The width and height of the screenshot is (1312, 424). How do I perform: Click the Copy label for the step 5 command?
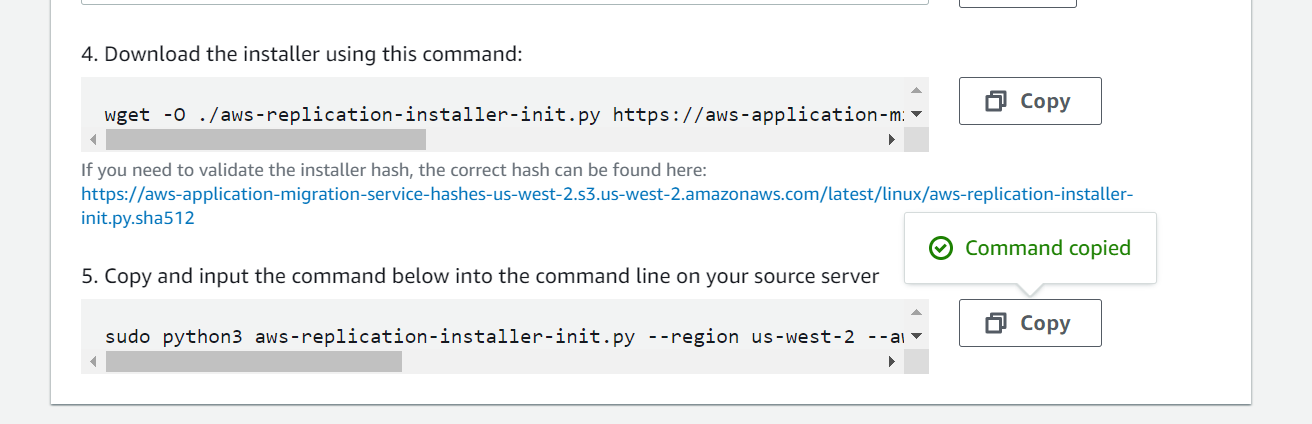pos(1045,323)
